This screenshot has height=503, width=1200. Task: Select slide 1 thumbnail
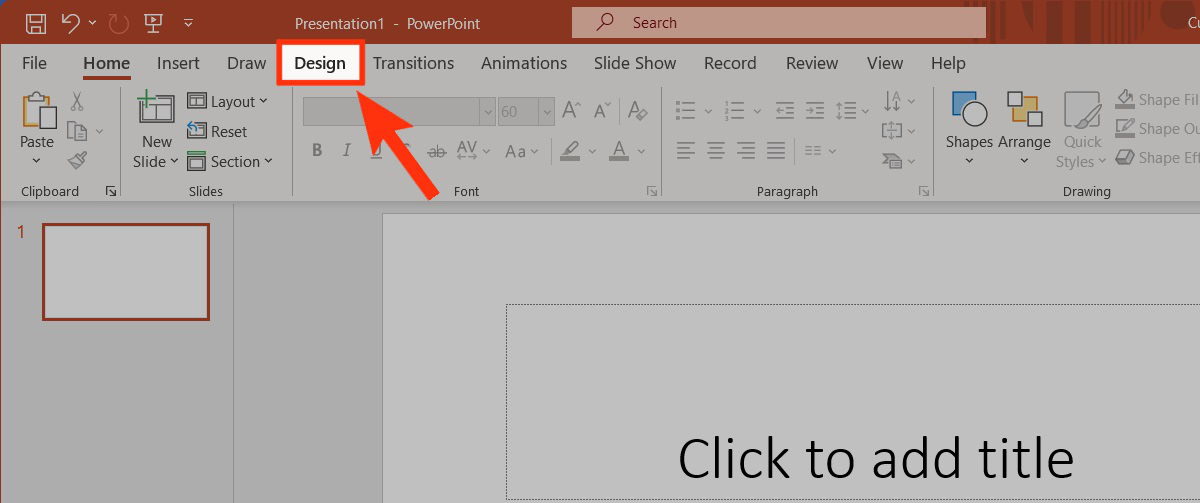tap(126, 272)
